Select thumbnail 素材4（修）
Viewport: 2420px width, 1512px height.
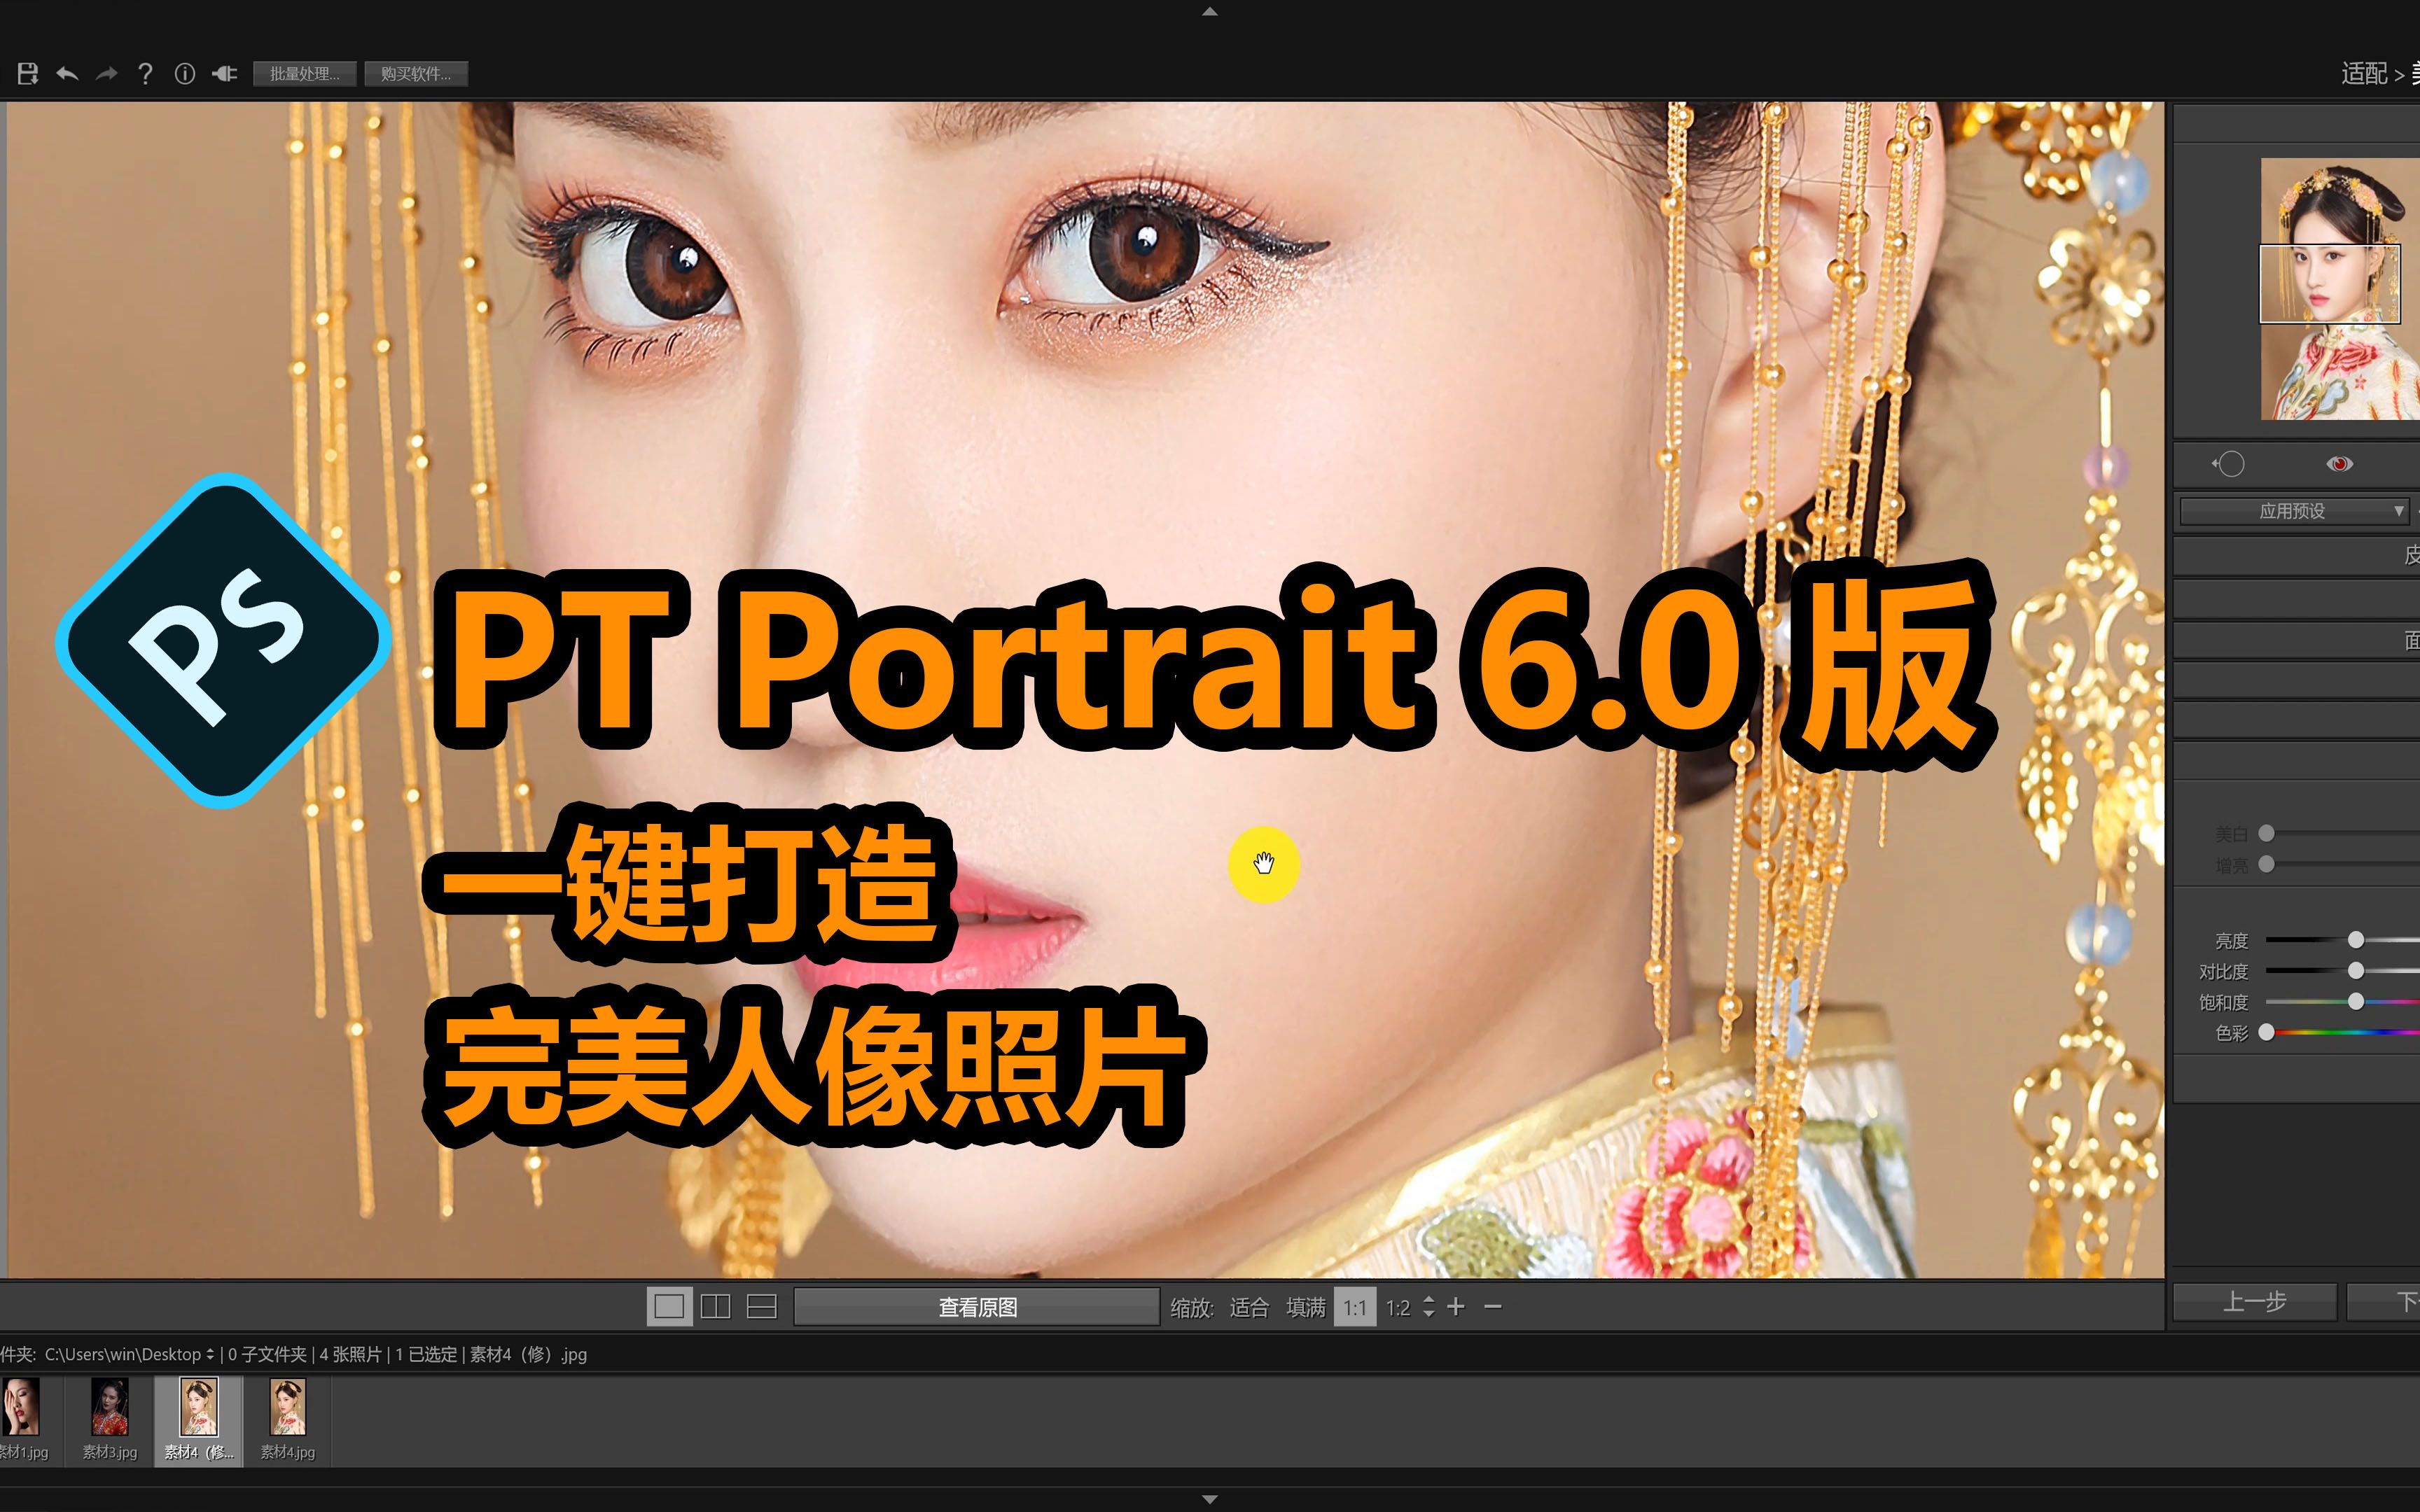click(x=198, y=1420)
